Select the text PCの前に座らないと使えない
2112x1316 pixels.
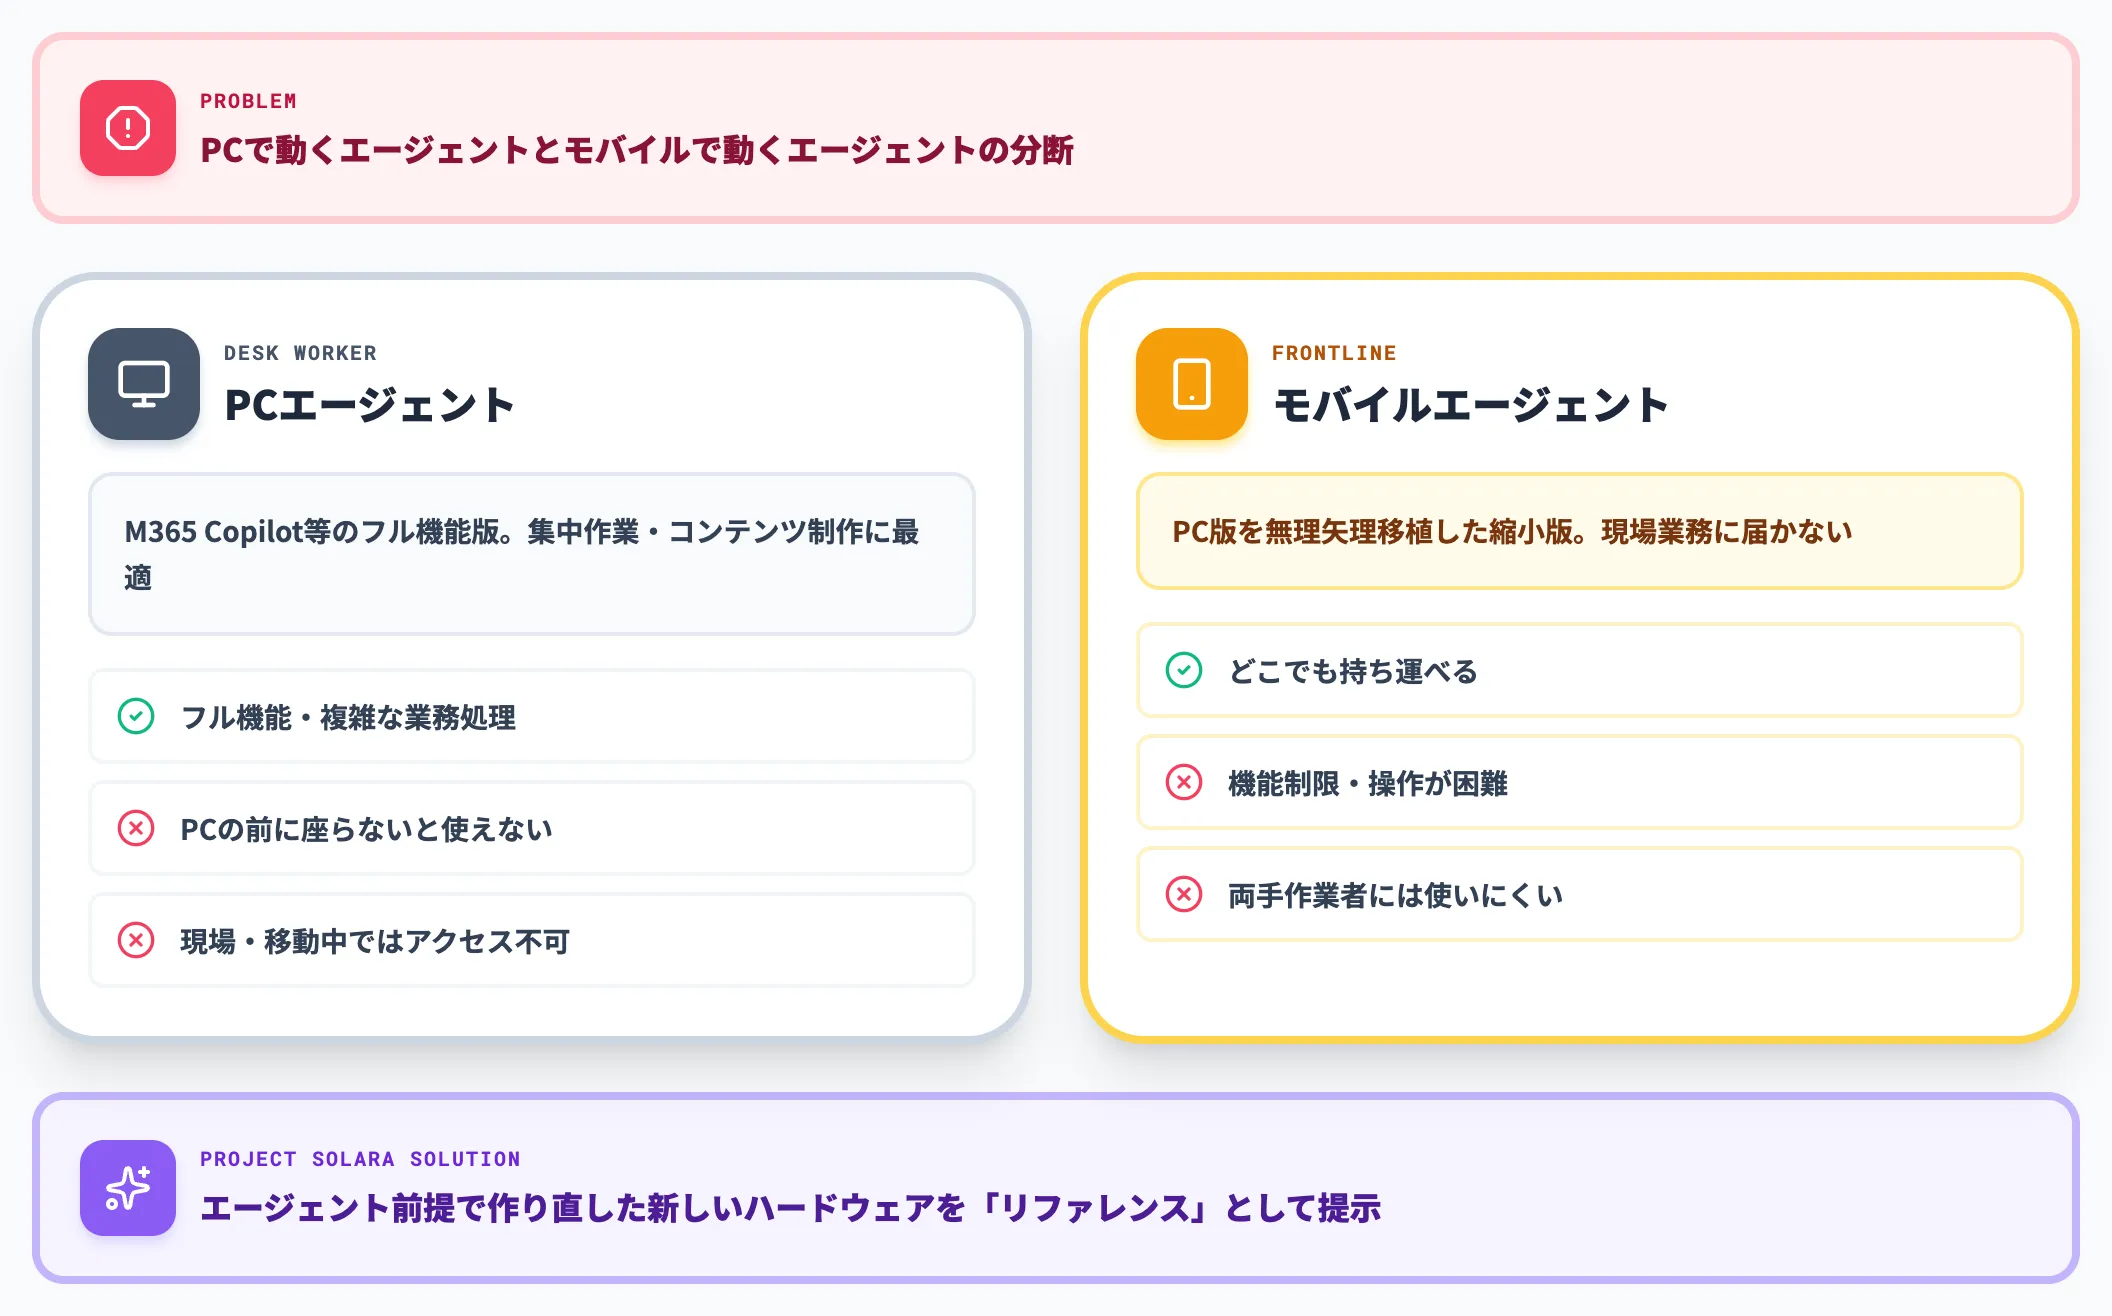coord(366,829)
